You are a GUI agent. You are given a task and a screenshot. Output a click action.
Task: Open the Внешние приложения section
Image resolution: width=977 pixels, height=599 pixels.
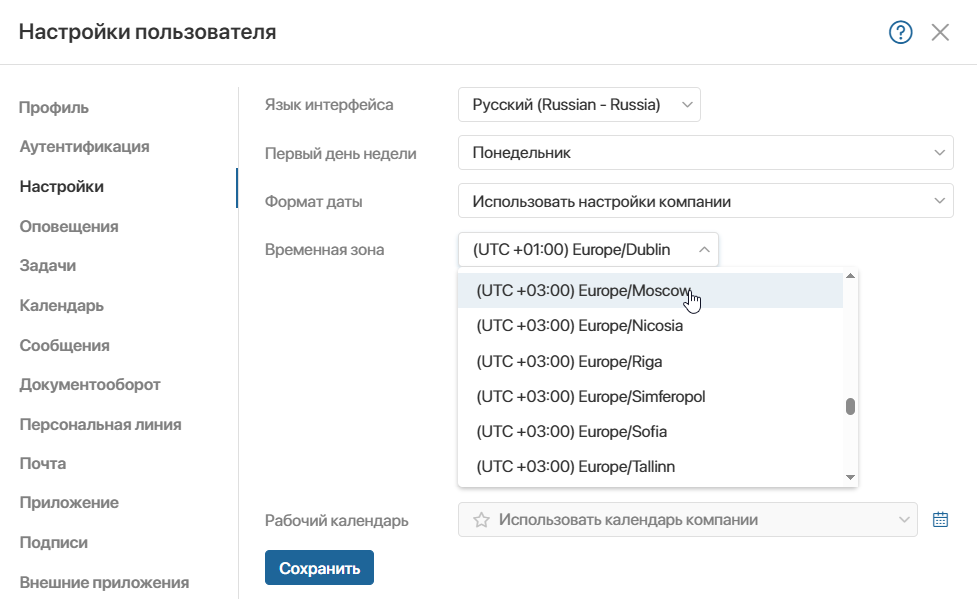coord(104,582)
